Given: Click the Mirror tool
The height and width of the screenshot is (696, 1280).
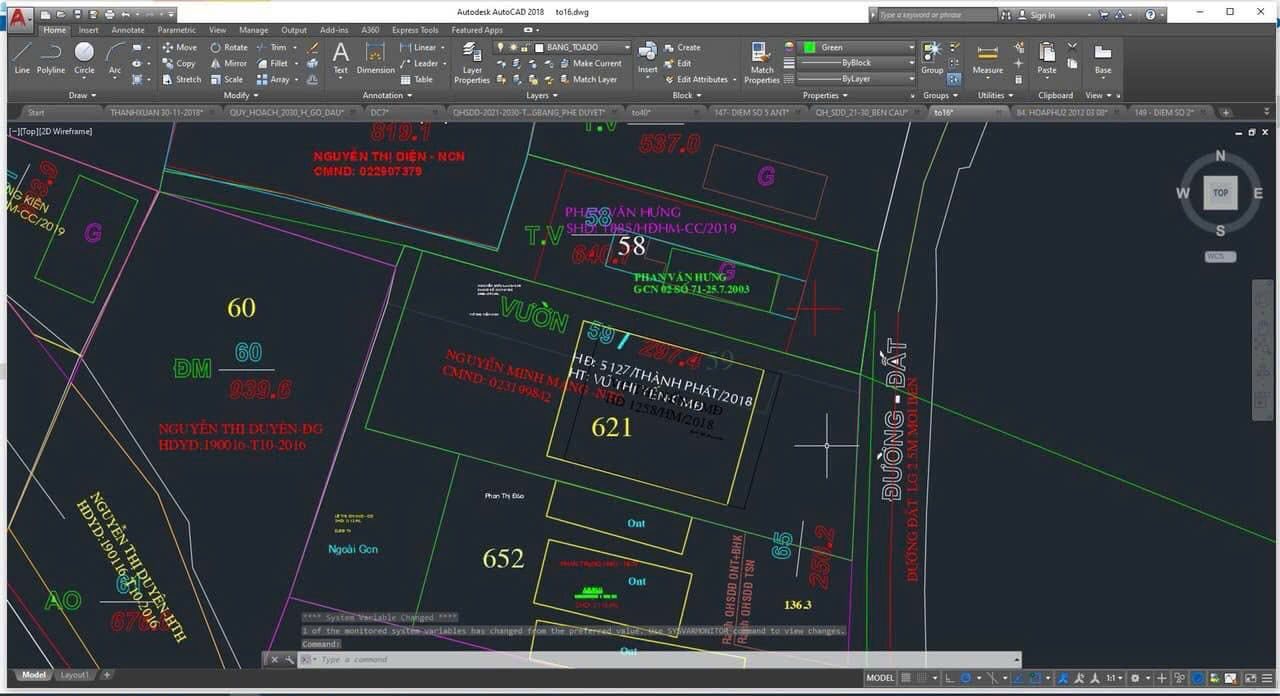Looking at the screenshot, I should click(x=228, y=63).
